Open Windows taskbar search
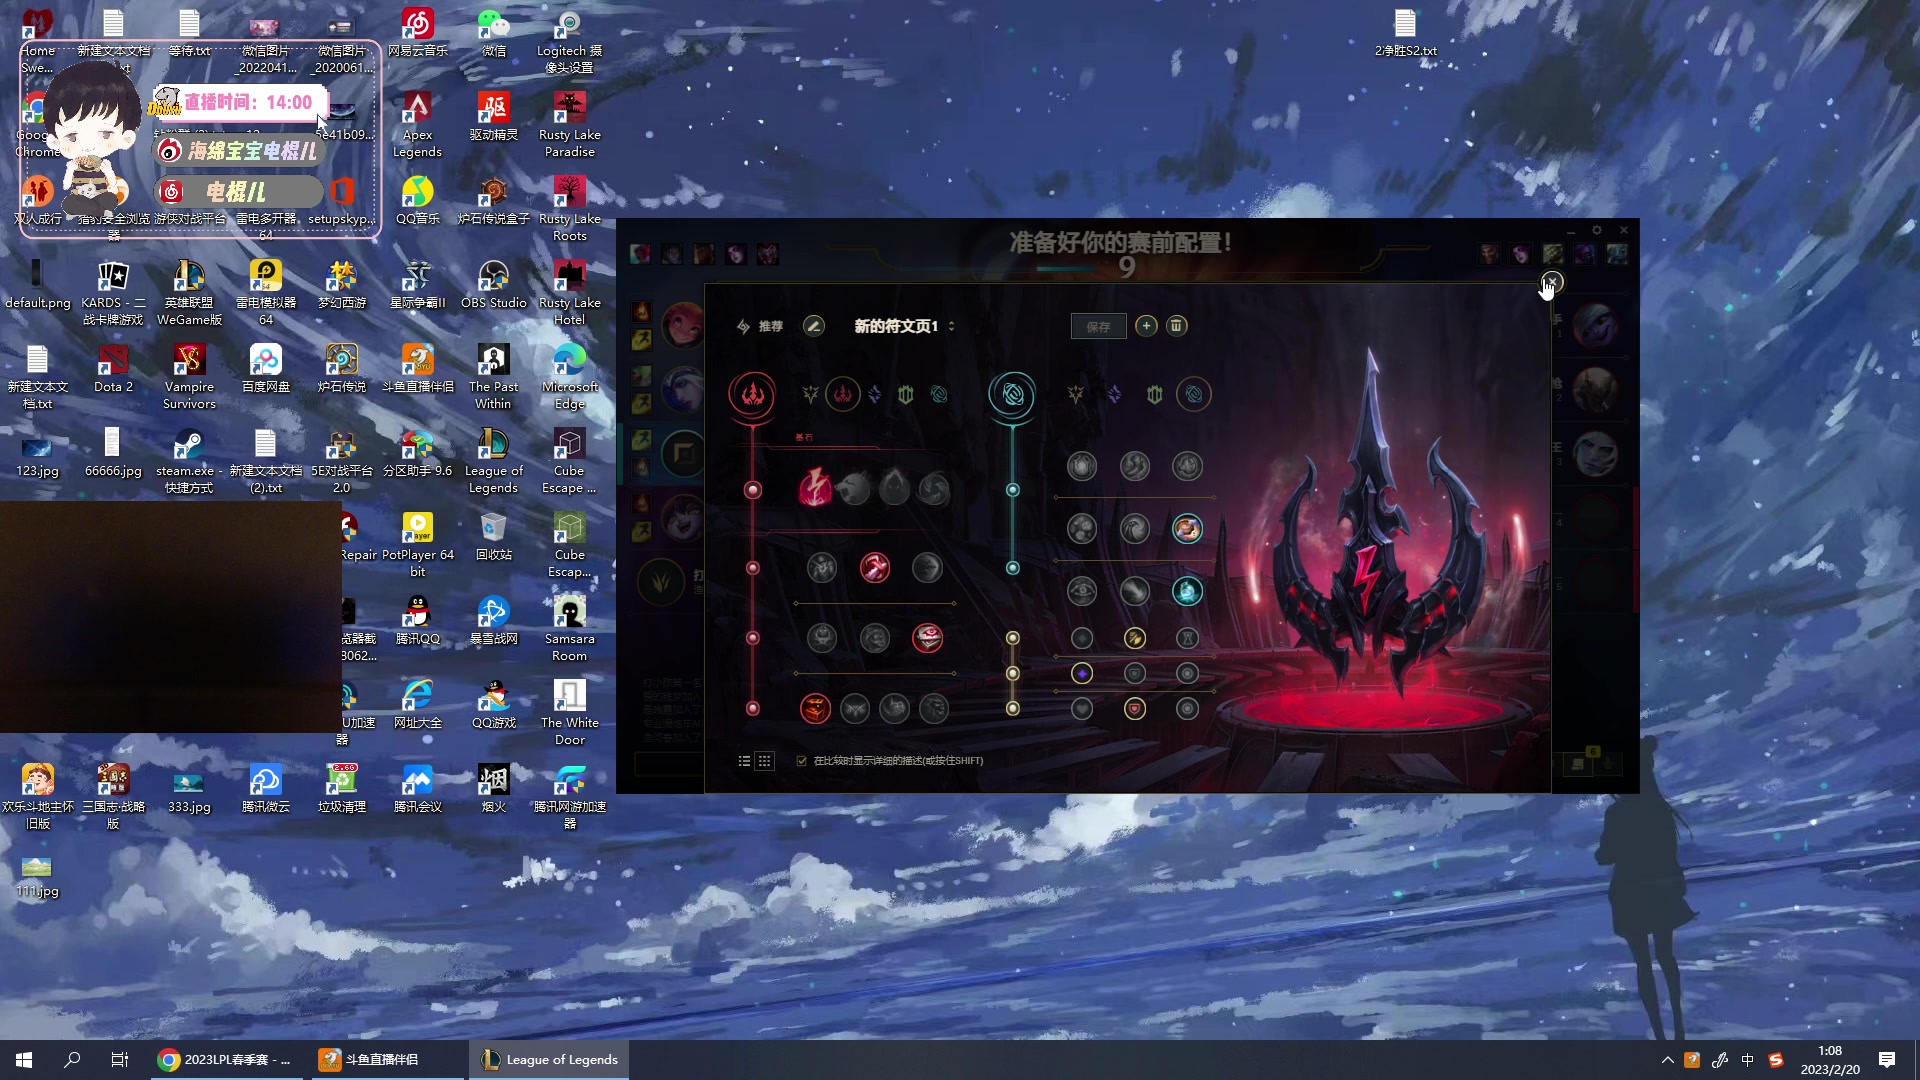This screenshot has height=1080, width=1920. tap(72, 1060)
